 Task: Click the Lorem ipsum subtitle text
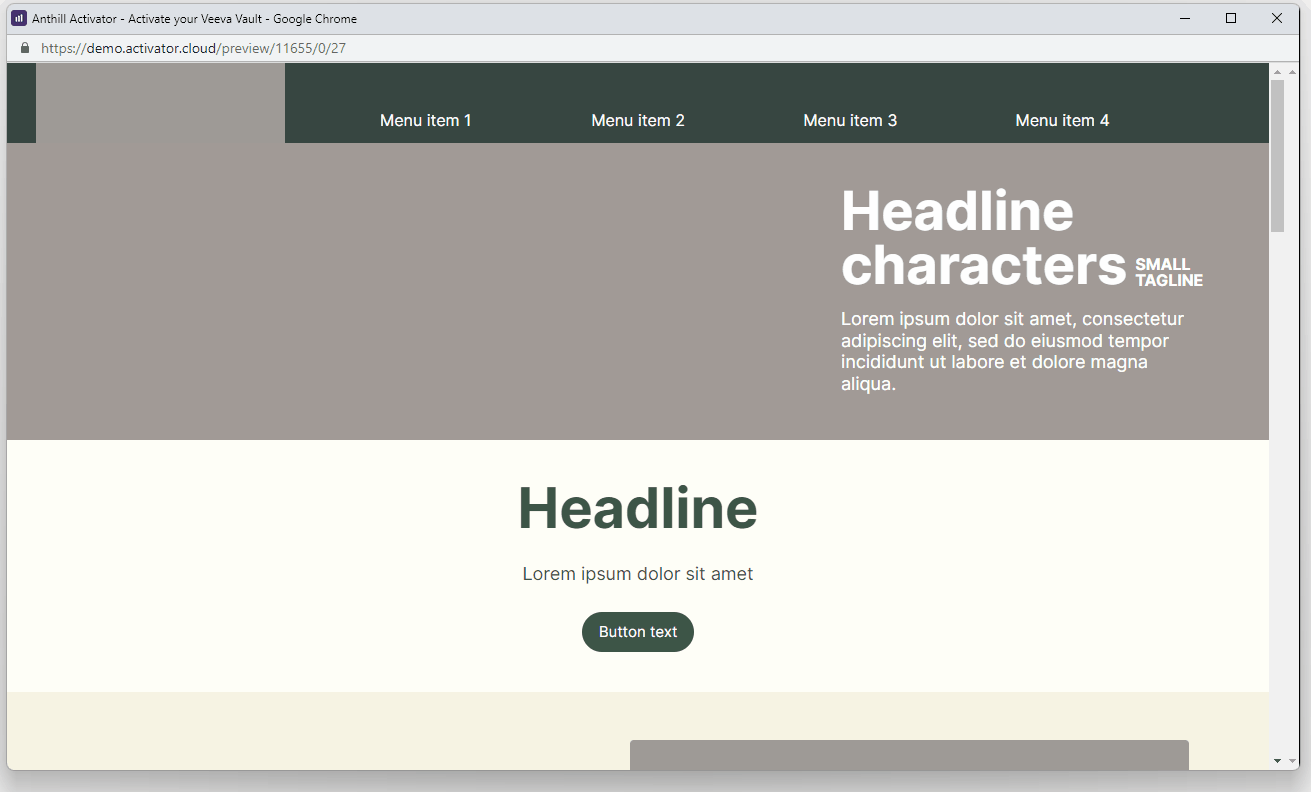637,573
